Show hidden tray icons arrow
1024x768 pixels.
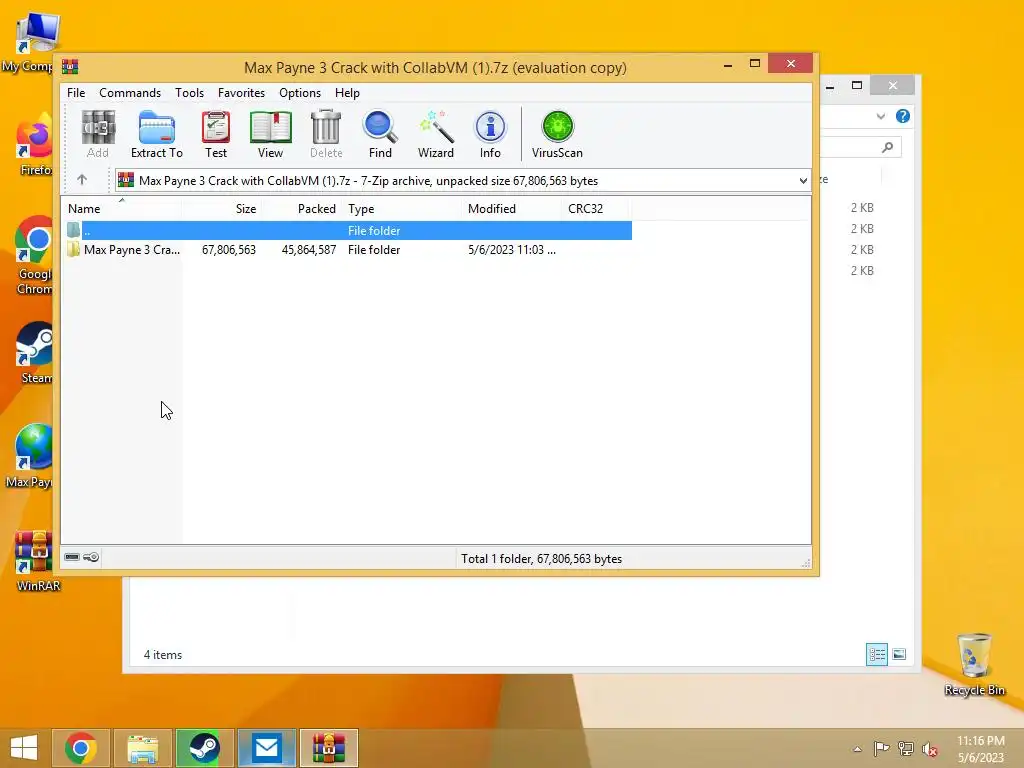[857, 748]
